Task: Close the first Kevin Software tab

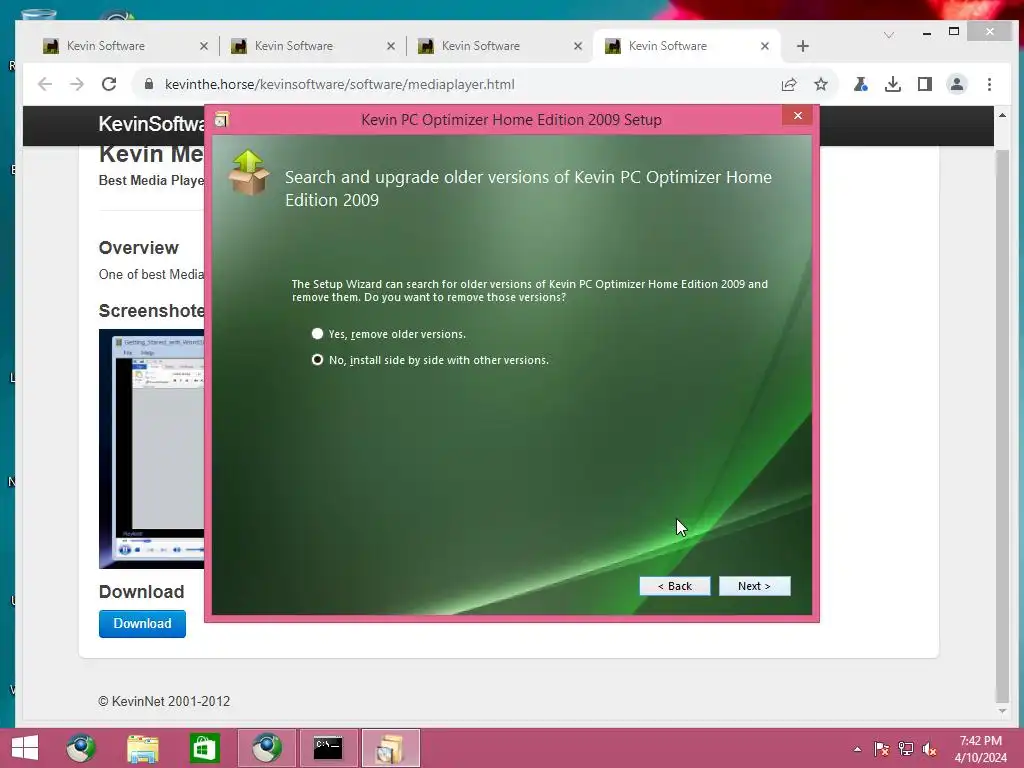Action: tap(204, 46)
